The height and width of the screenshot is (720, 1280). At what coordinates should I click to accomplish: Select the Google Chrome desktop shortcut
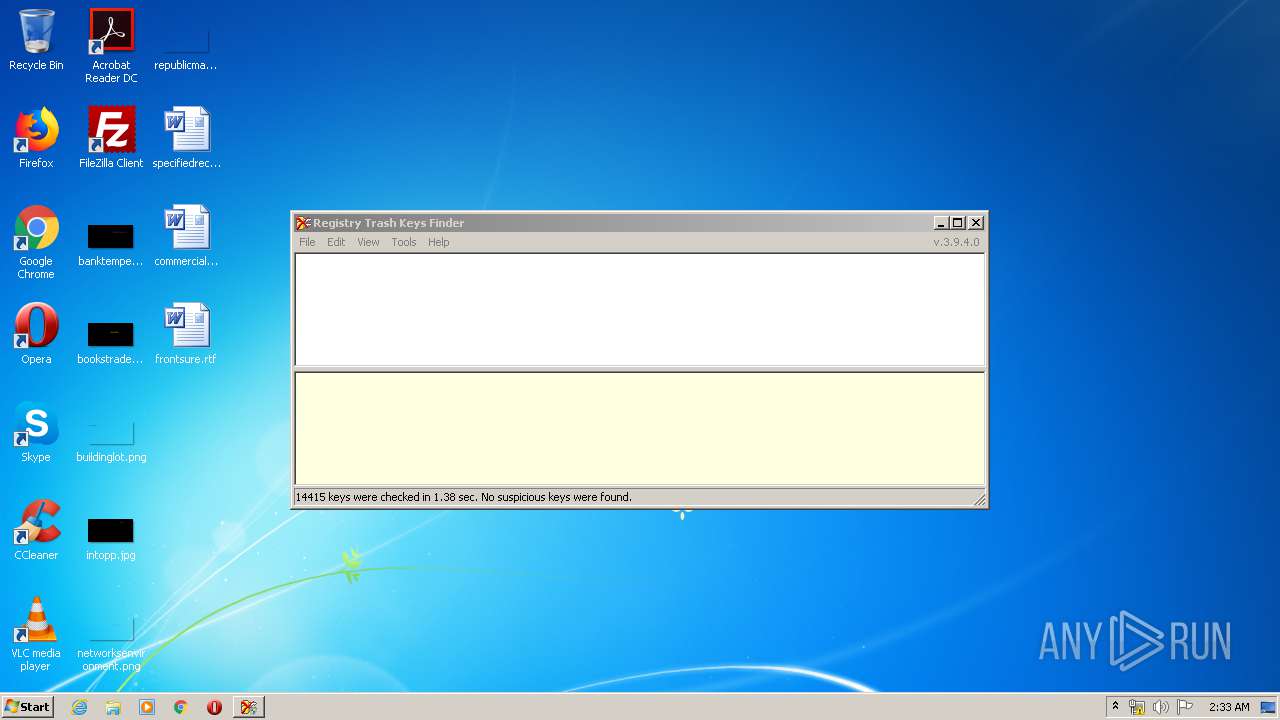[x=36, y=243]
